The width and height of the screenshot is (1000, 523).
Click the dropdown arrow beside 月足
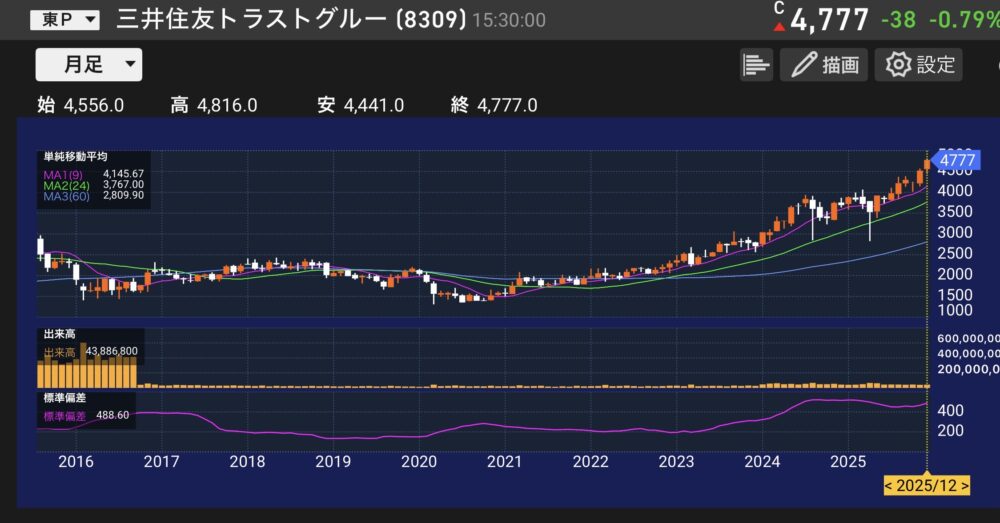pyautogui.click(x=130, y=64)
